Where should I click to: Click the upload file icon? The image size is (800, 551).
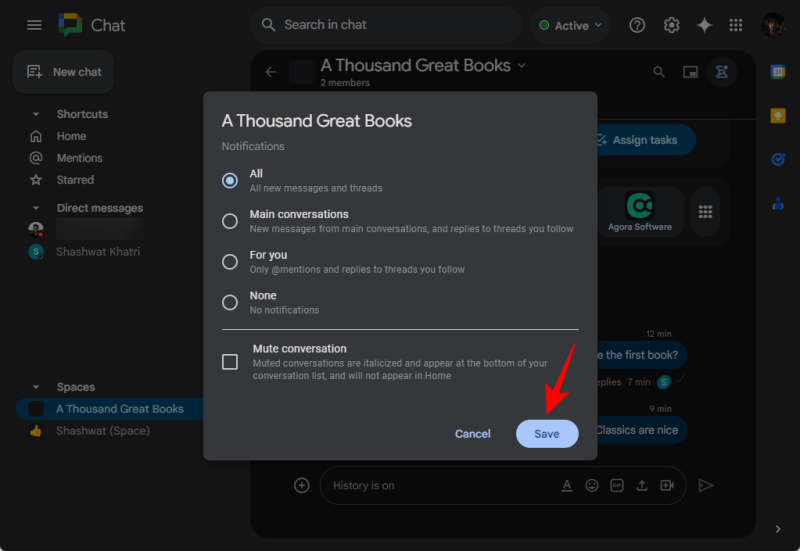(x=642, y=485)
